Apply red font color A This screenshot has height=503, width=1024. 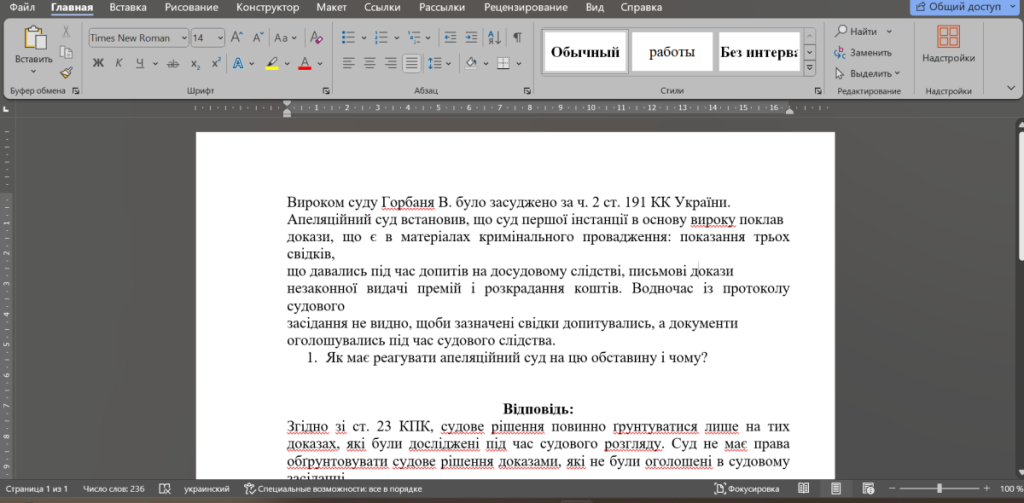click(x=304, y=63)
